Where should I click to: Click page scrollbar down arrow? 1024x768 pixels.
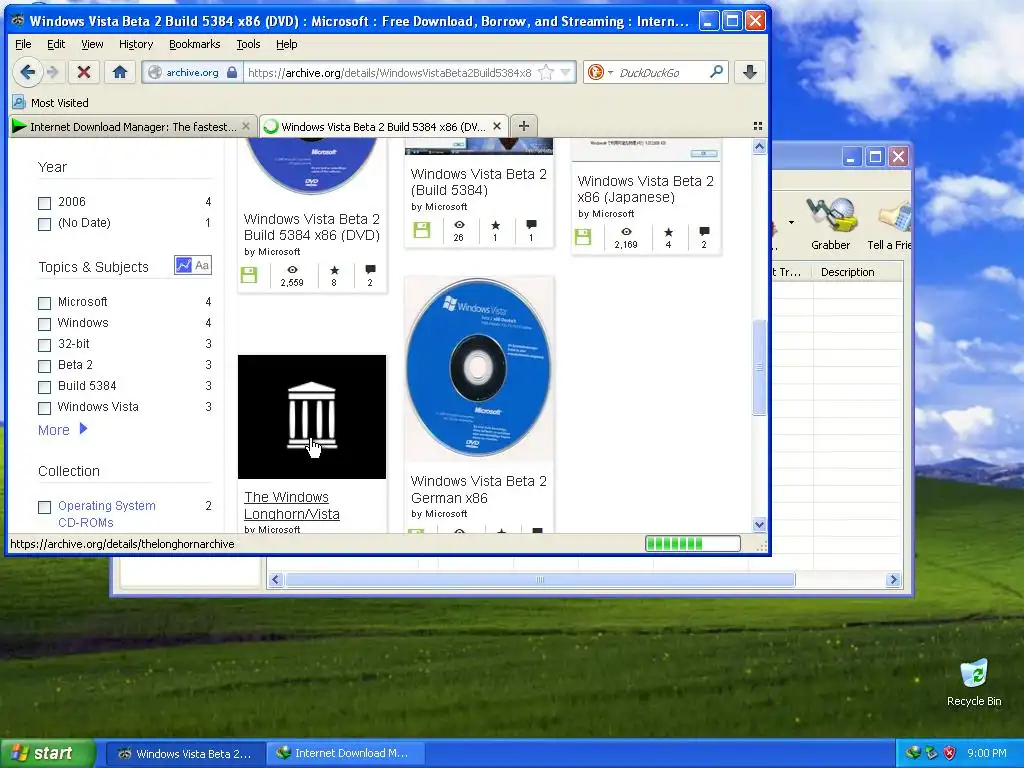click(759, 524)
